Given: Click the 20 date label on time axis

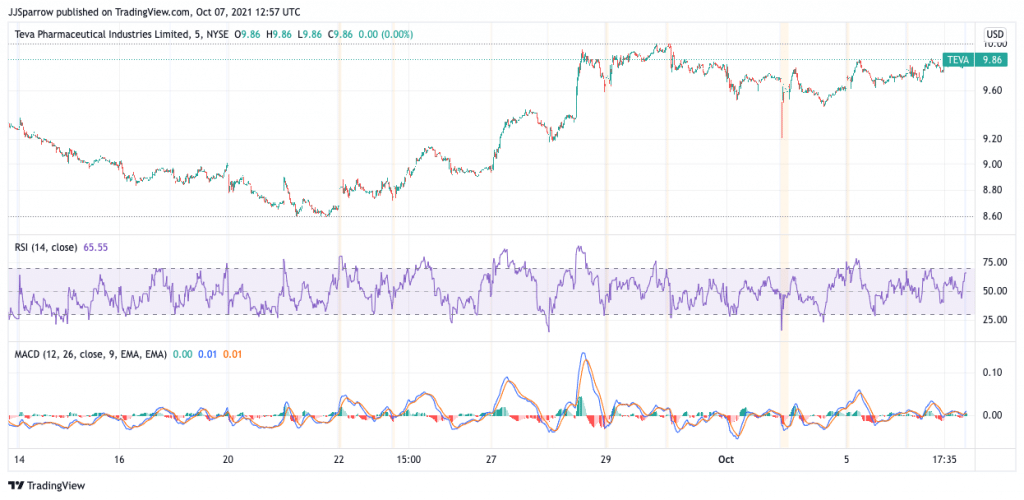Looking at the screenshot, I should coord(228,460).
